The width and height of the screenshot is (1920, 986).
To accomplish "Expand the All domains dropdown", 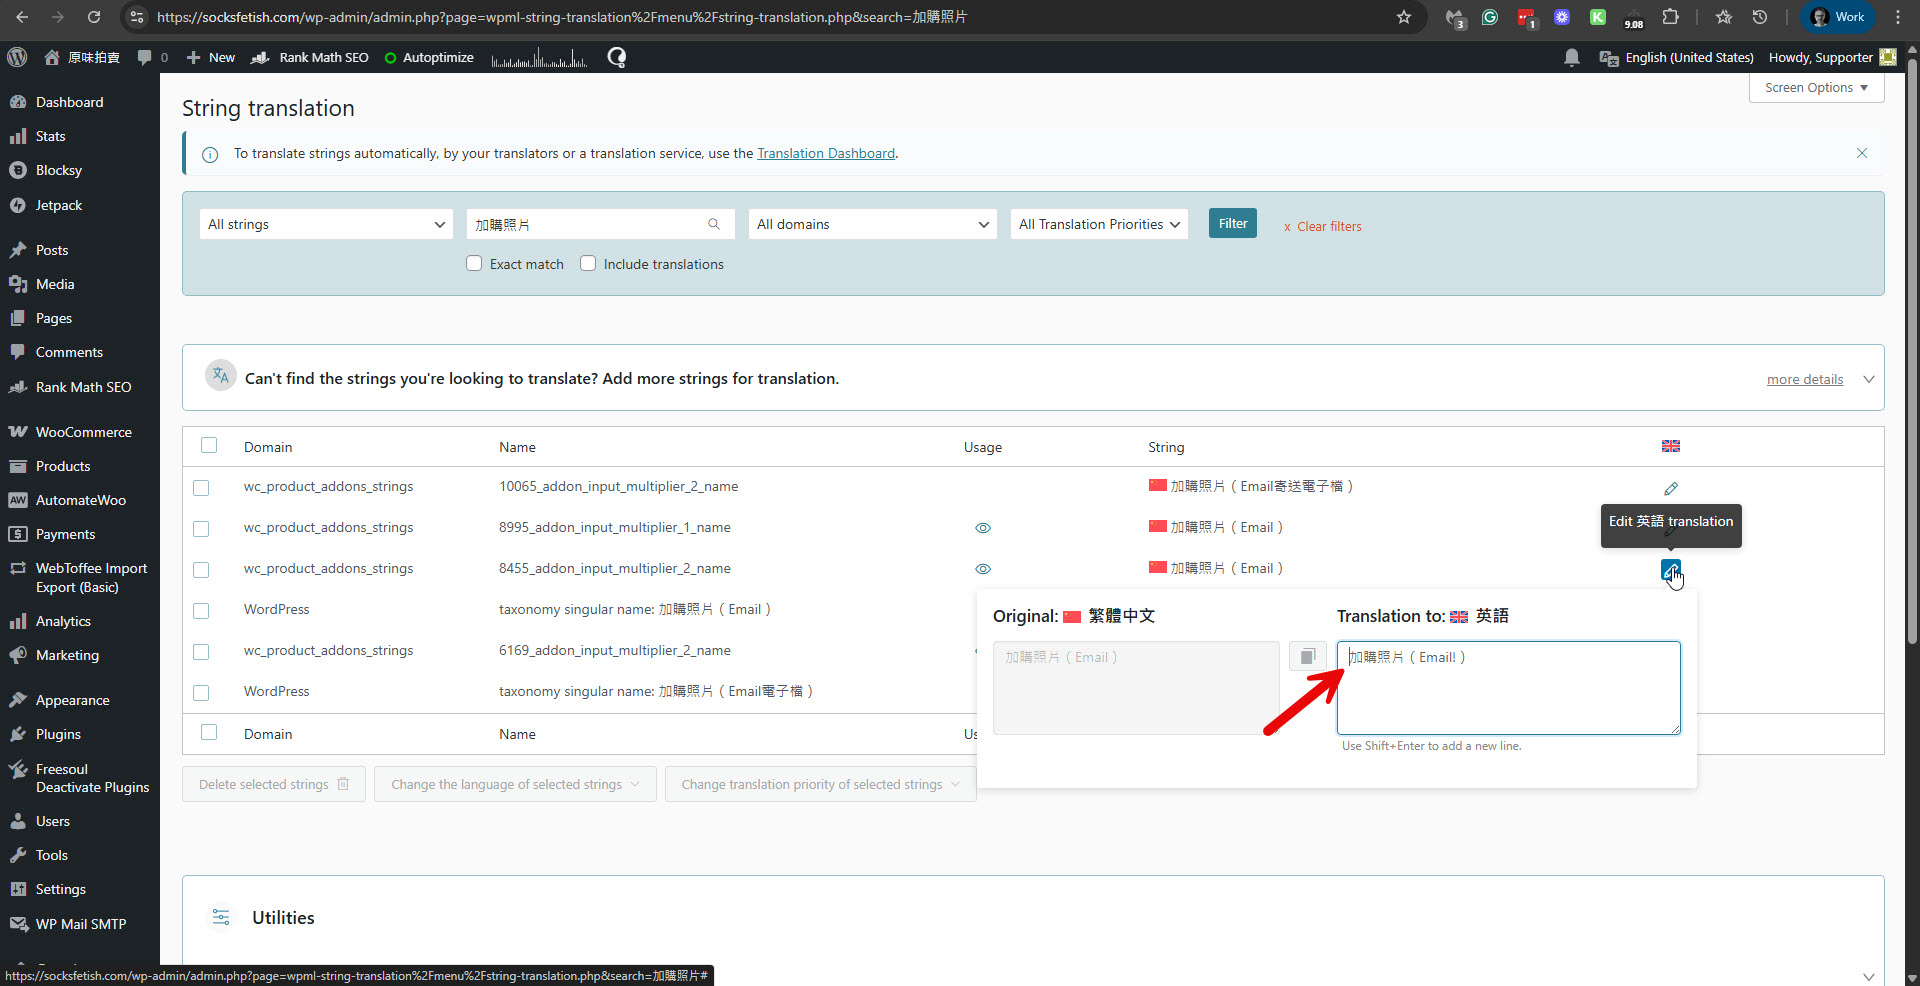I will [872, 224].
